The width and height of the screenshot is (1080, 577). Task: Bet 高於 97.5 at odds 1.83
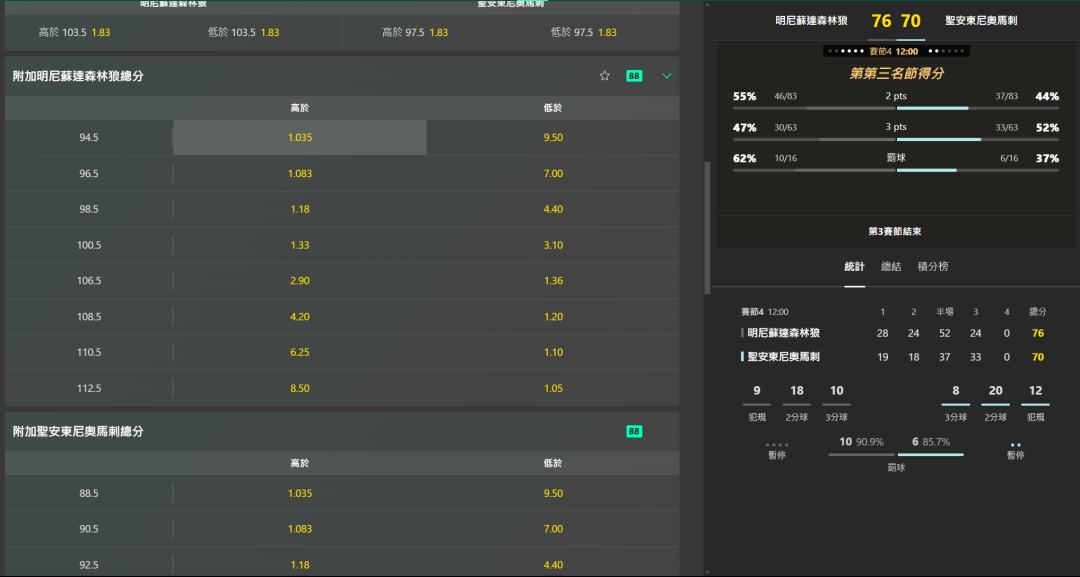tap(415, 32)
